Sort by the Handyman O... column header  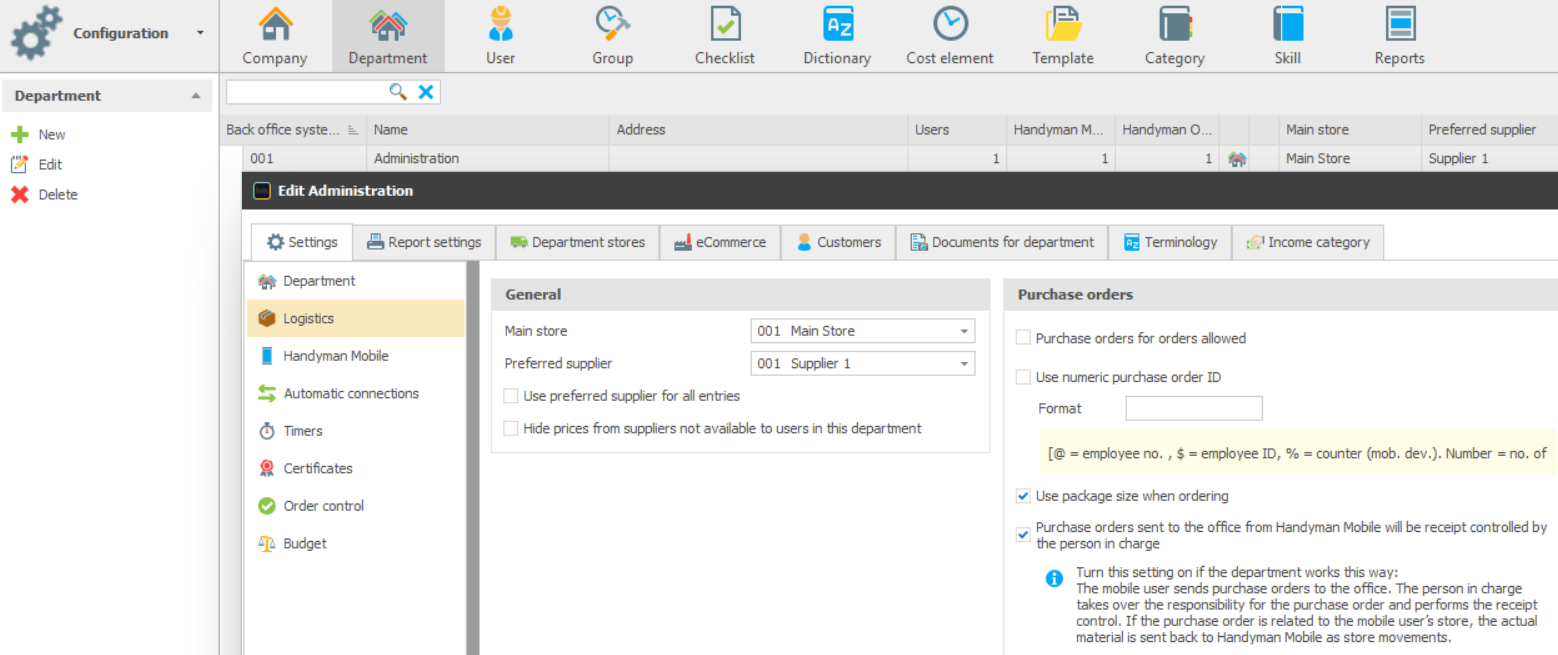(x=1167, y=129)
